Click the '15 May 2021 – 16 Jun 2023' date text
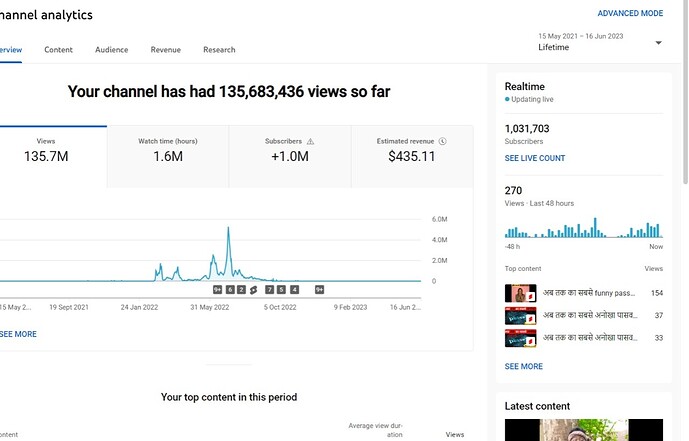 [x=580, y=36]
